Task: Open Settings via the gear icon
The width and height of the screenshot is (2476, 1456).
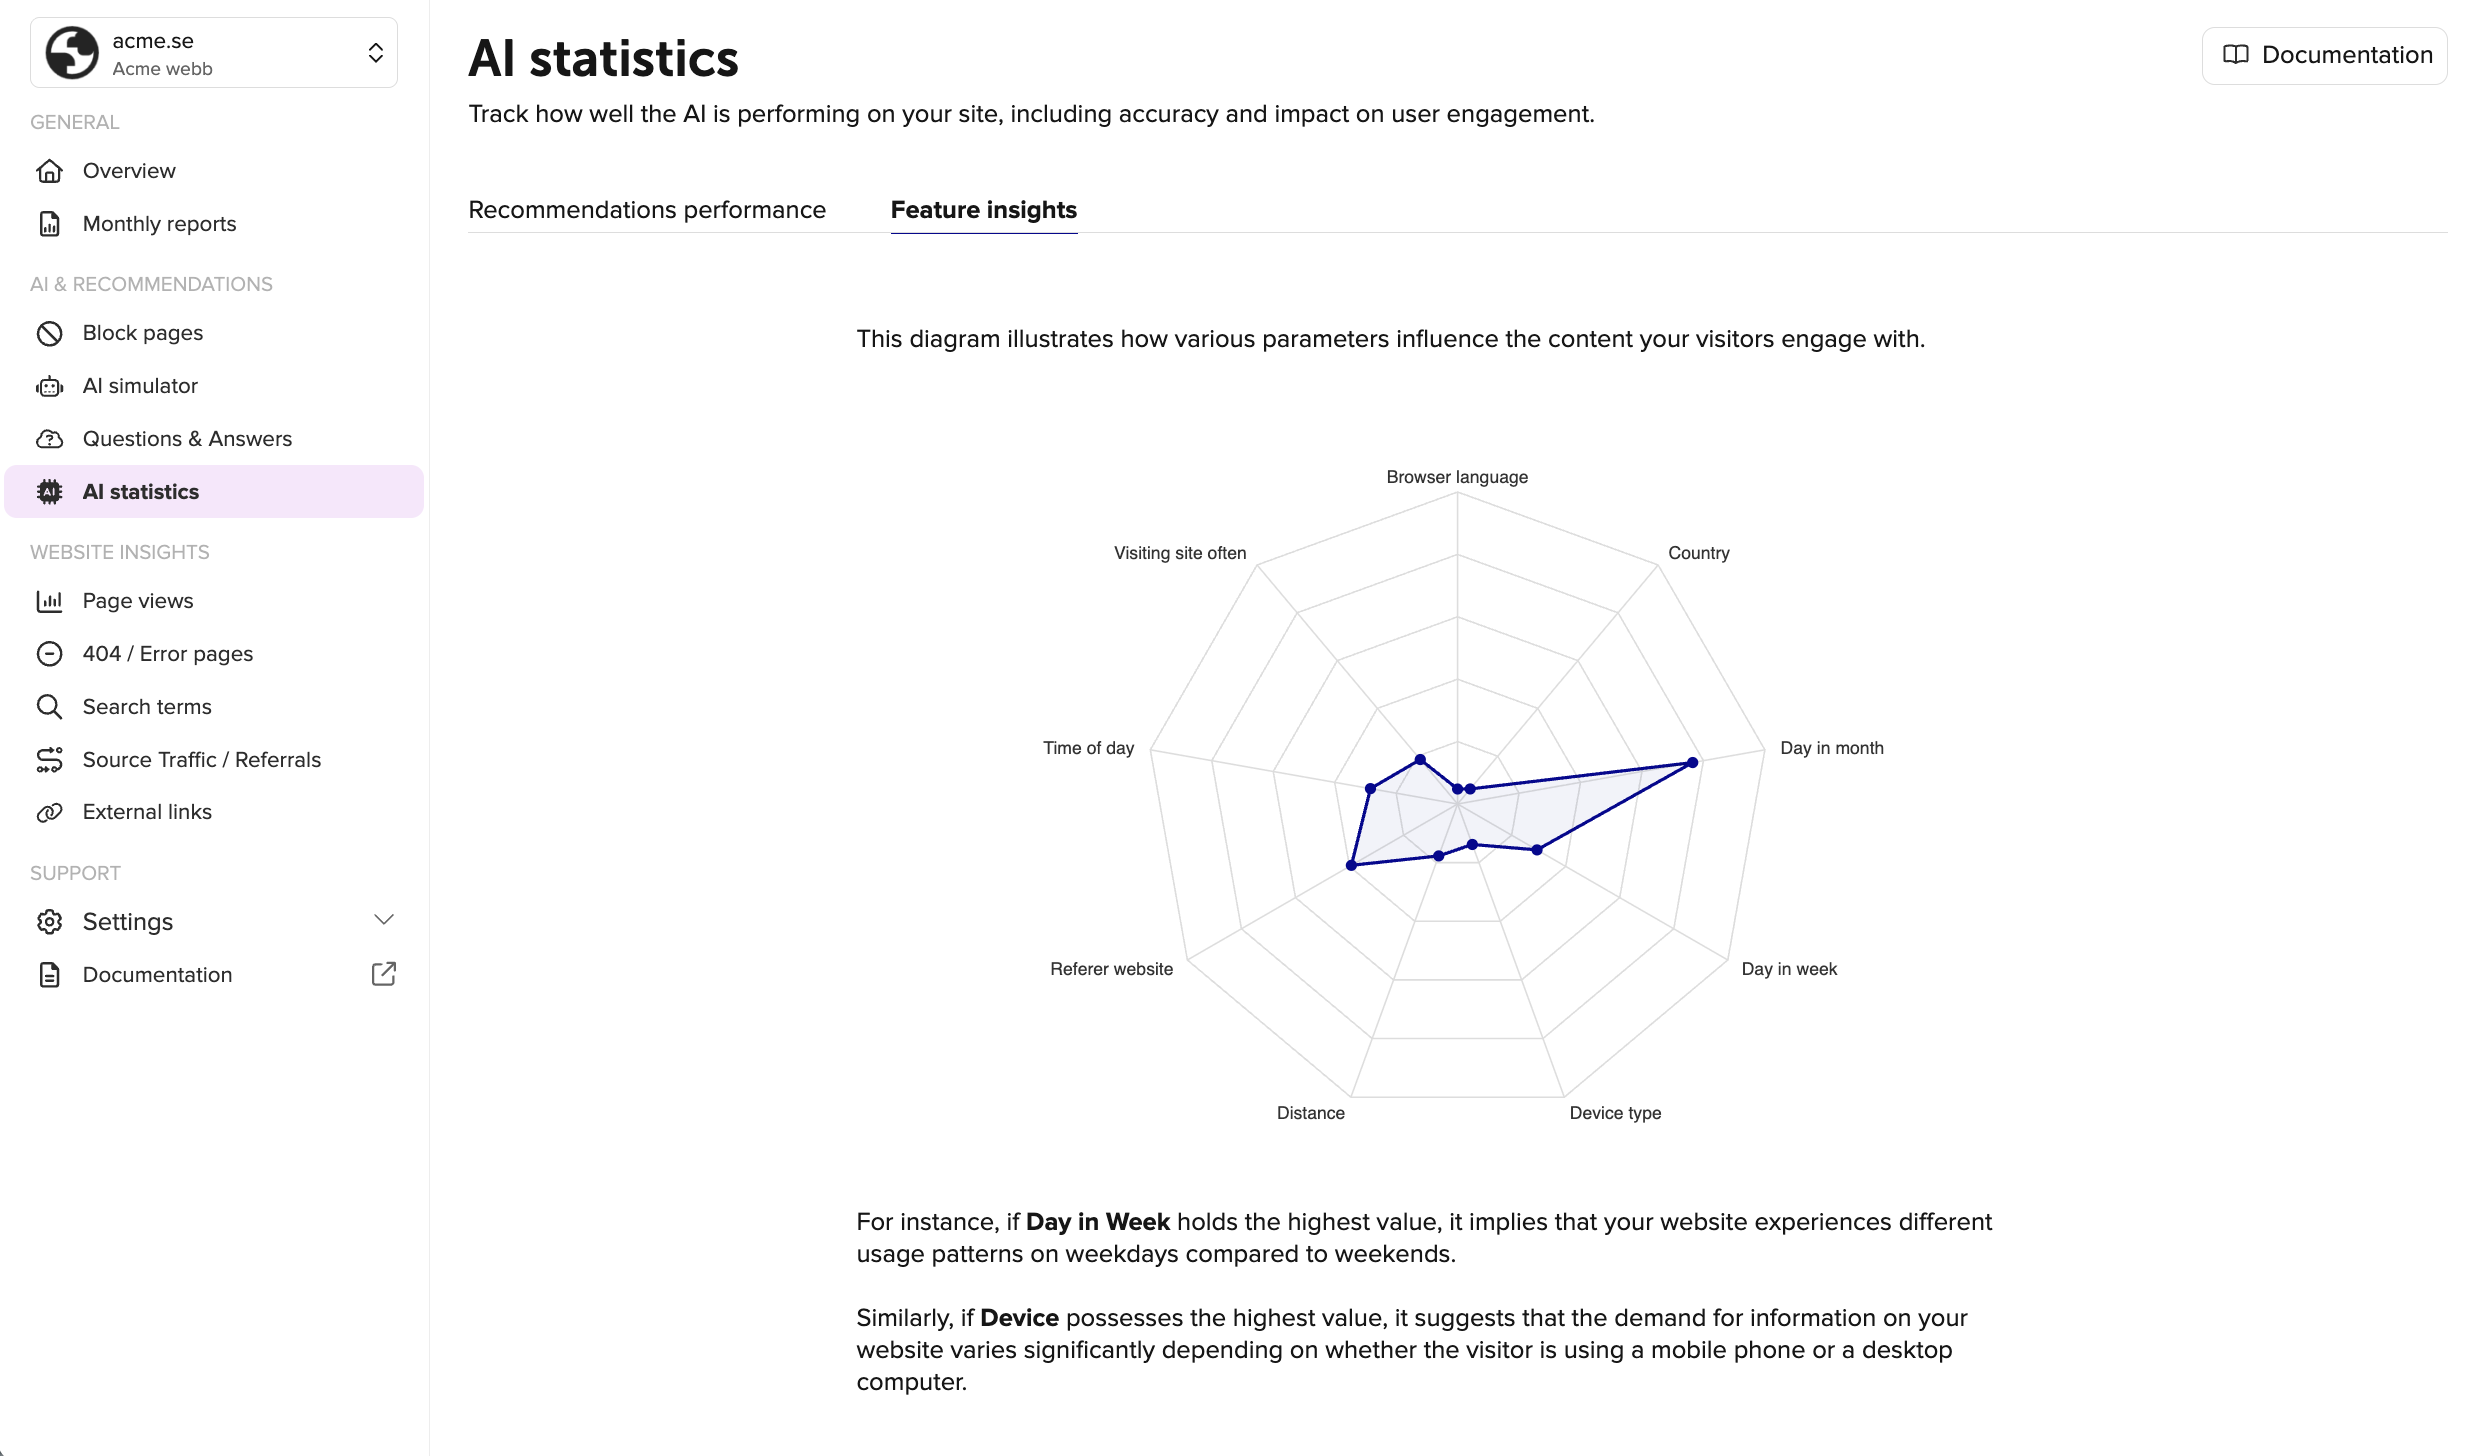Action: [x=50, y=921]
